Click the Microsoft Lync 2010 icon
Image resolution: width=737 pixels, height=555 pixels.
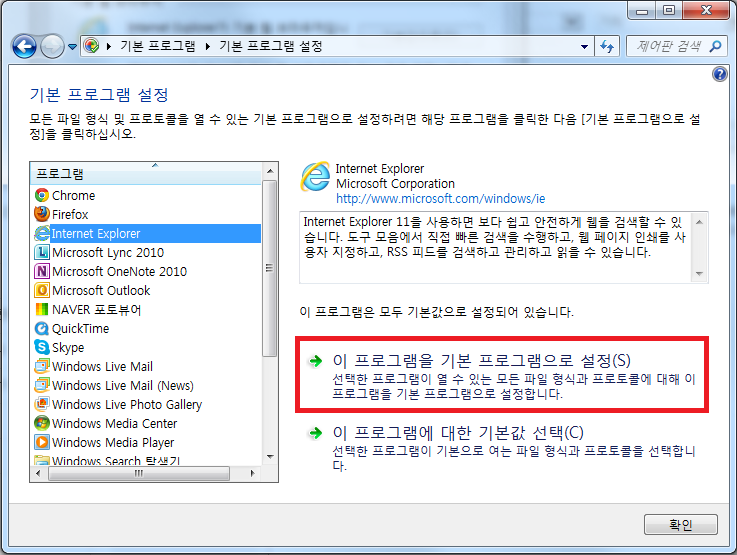pyautogui.click(x=42, y=252)
